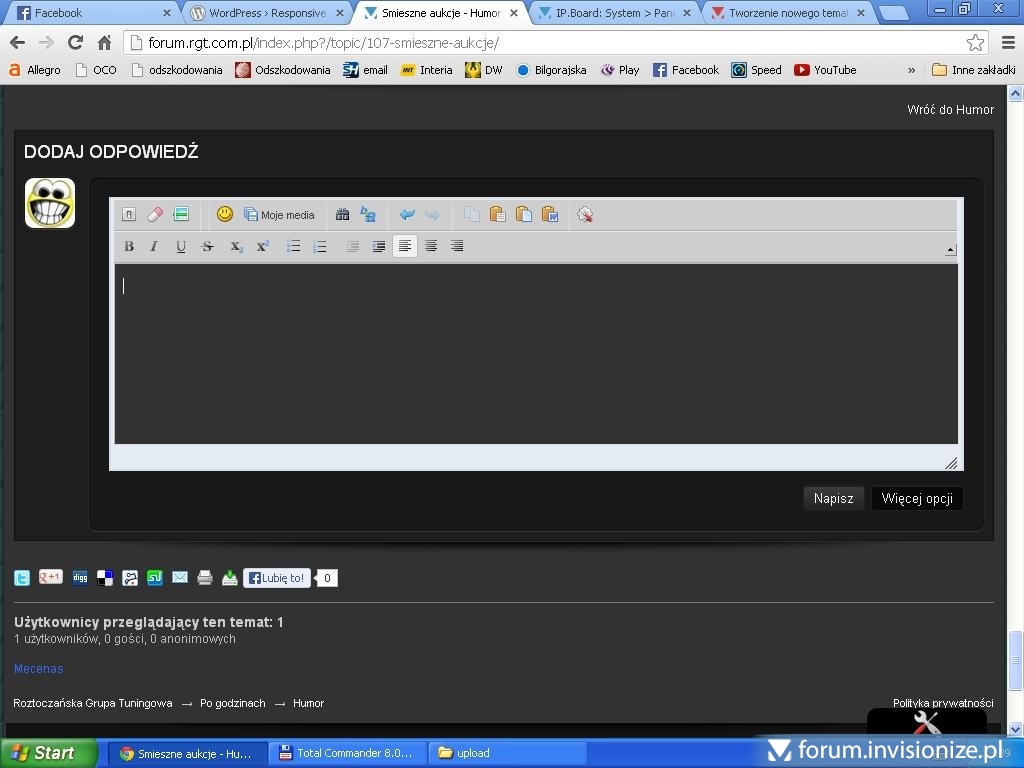Insert a bulleted list

[294, 246]
